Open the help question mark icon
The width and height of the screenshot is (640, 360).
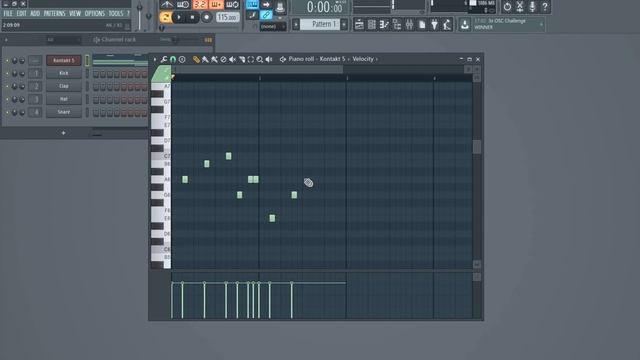(545, 7)
